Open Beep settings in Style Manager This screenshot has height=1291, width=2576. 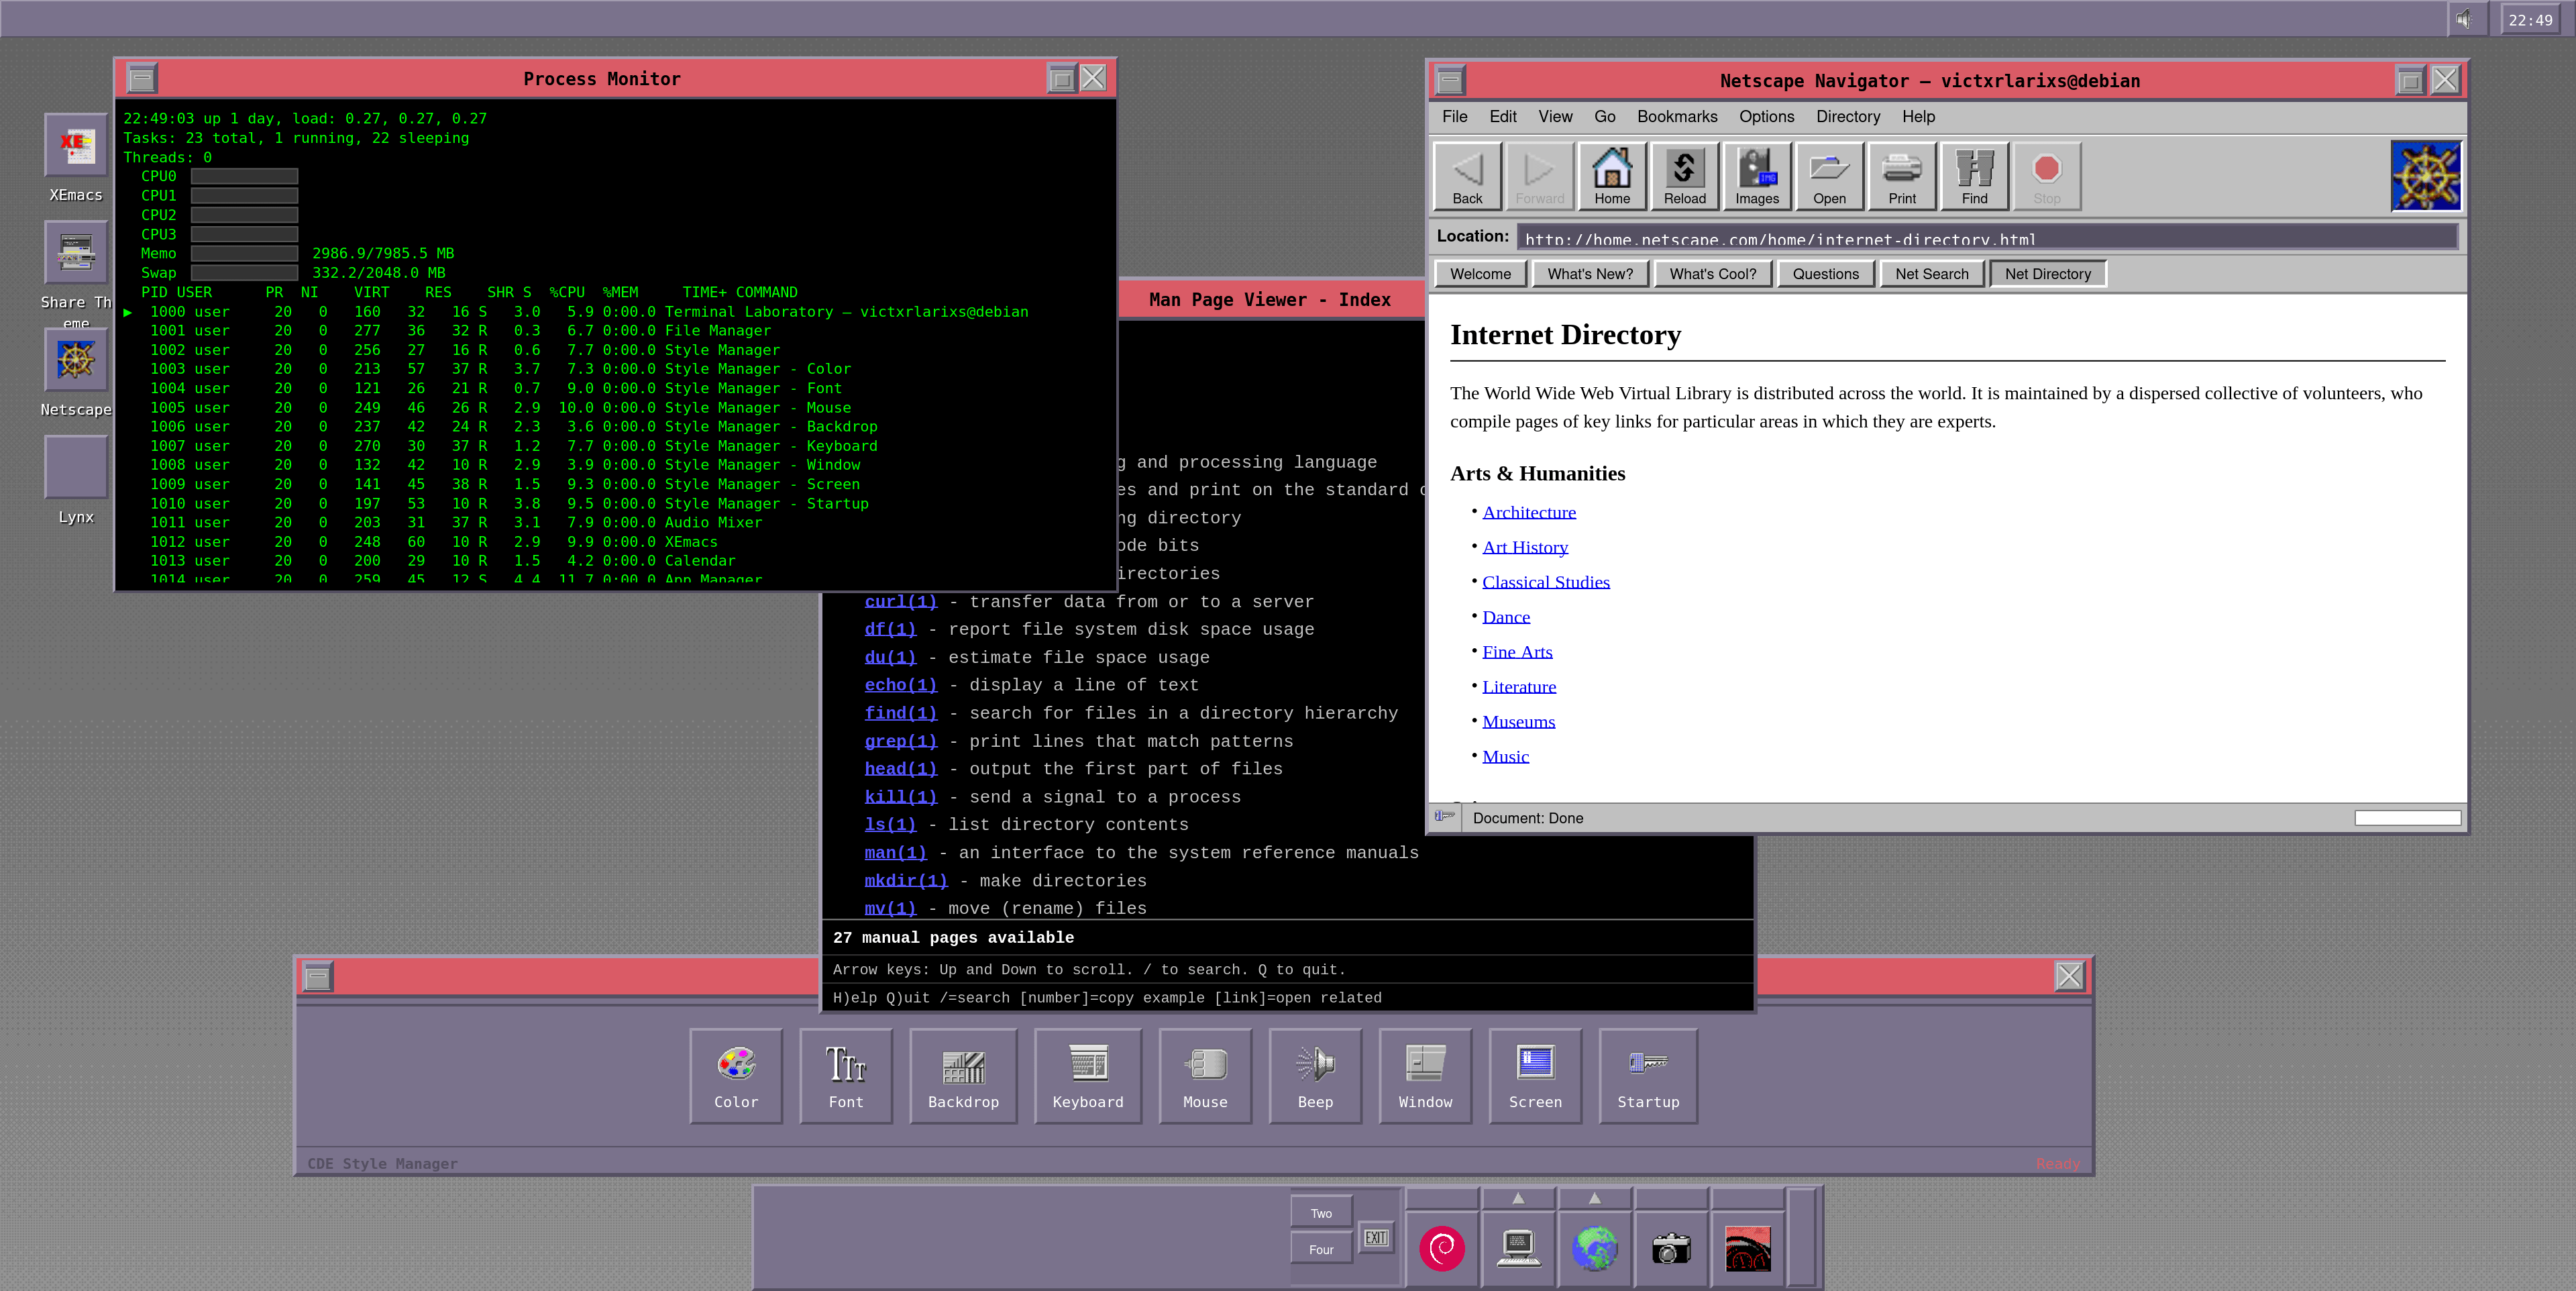[x=1316, y=1076]
